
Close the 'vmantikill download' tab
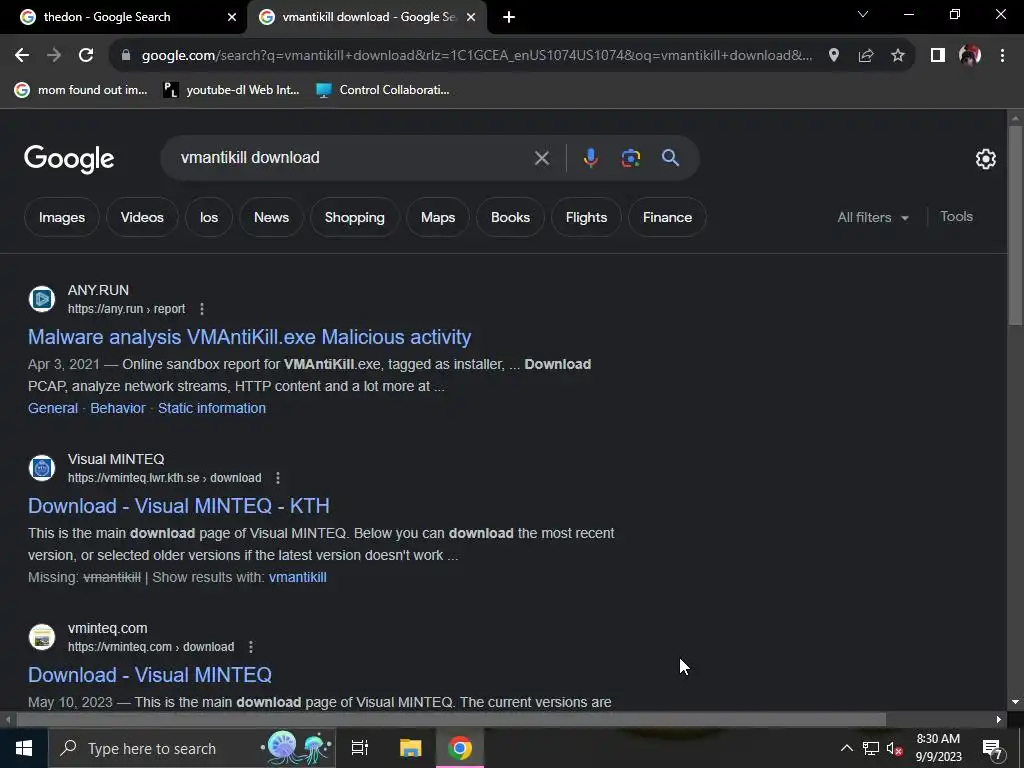(x=471, y=17)
